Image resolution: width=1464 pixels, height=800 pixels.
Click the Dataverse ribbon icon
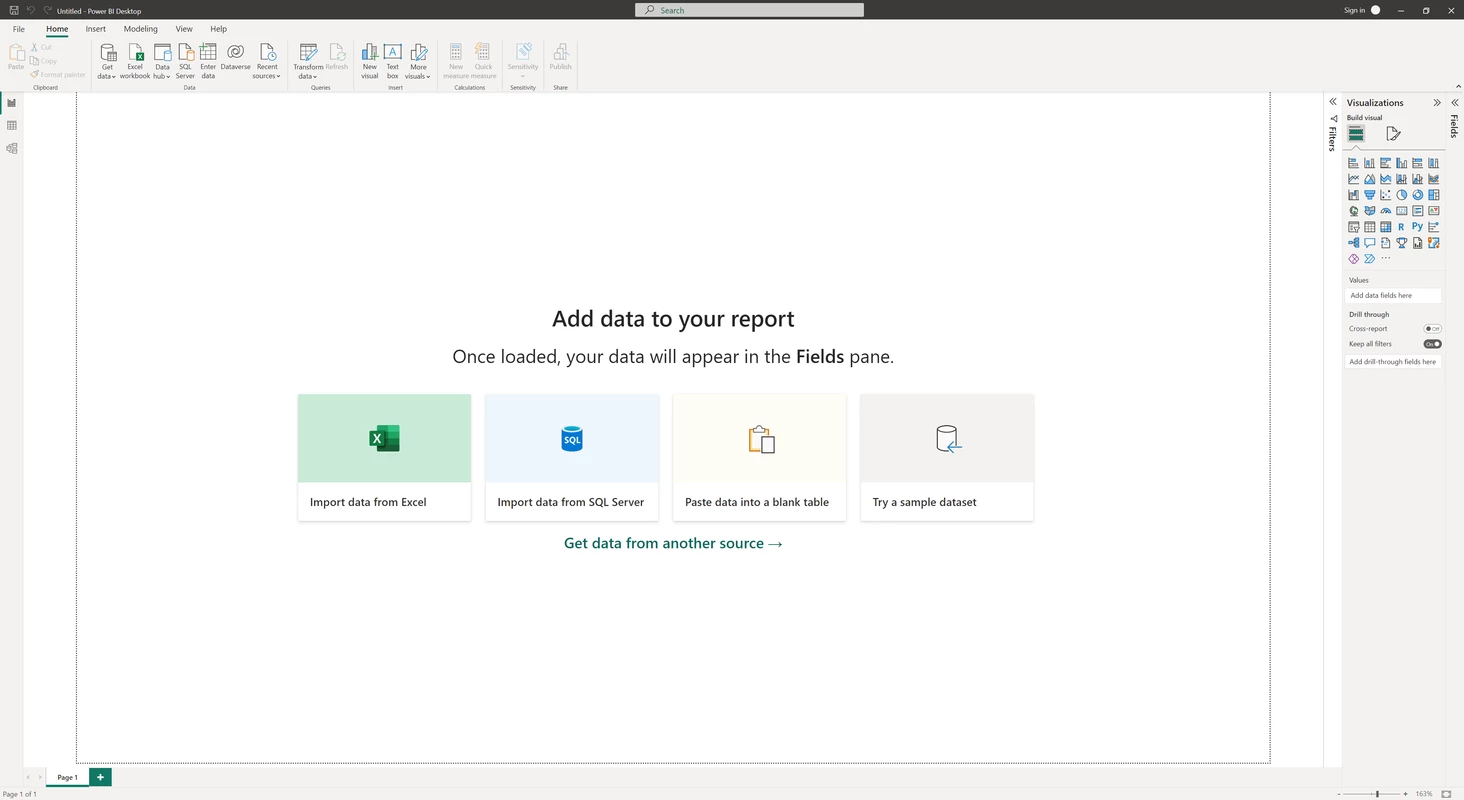pos(235,57)
